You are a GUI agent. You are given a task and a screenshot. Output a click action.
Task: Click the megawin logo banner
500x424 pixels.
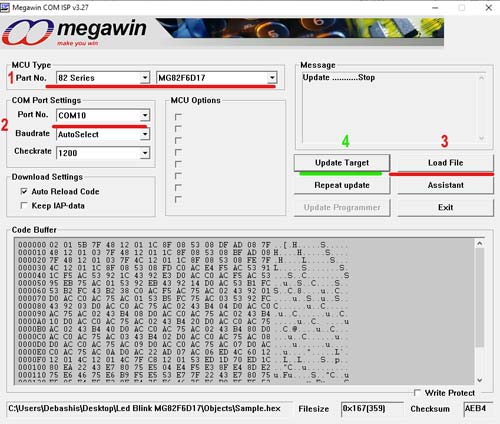click(222, 32)
